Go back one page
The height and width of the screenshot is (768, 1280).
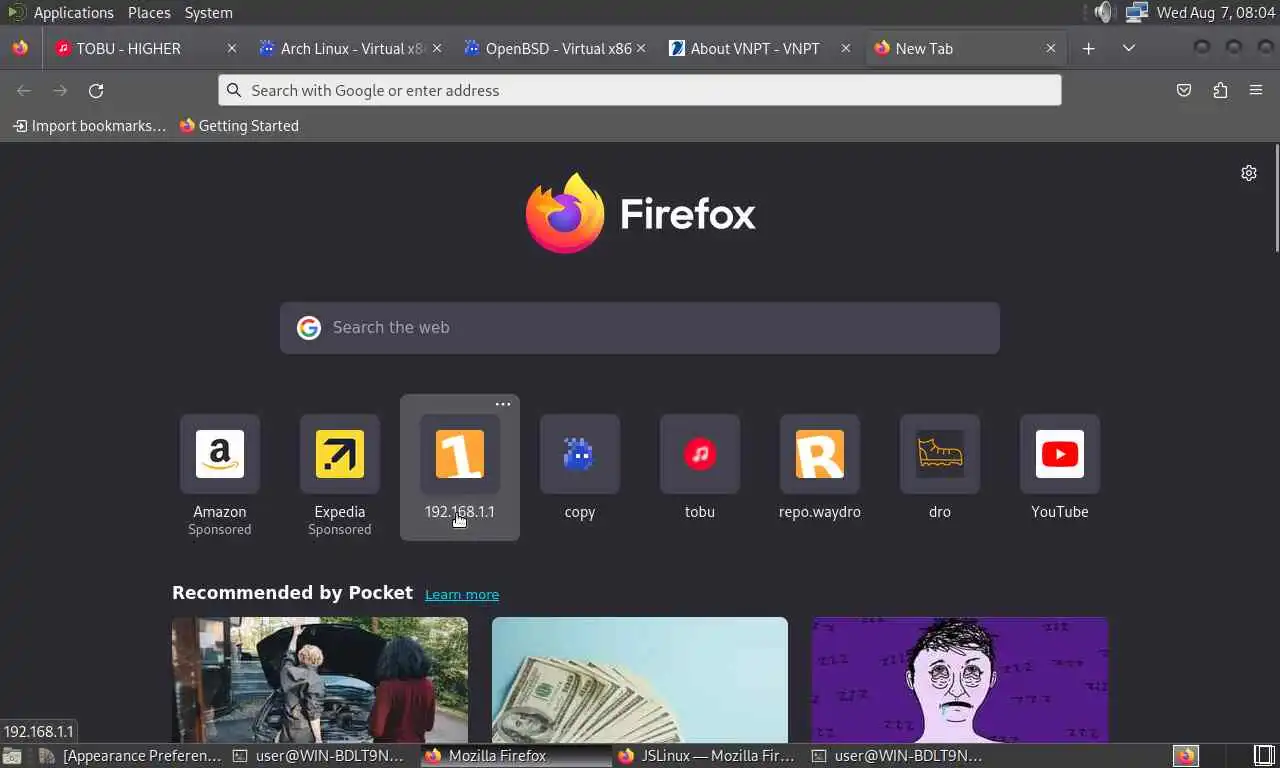24,90
